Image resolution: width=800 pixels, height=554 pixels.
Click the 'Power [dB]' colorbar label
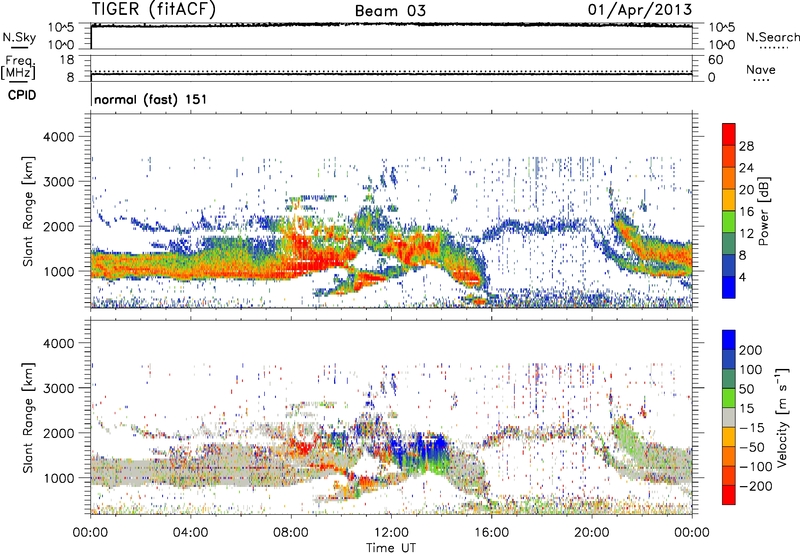click(764, 211)
